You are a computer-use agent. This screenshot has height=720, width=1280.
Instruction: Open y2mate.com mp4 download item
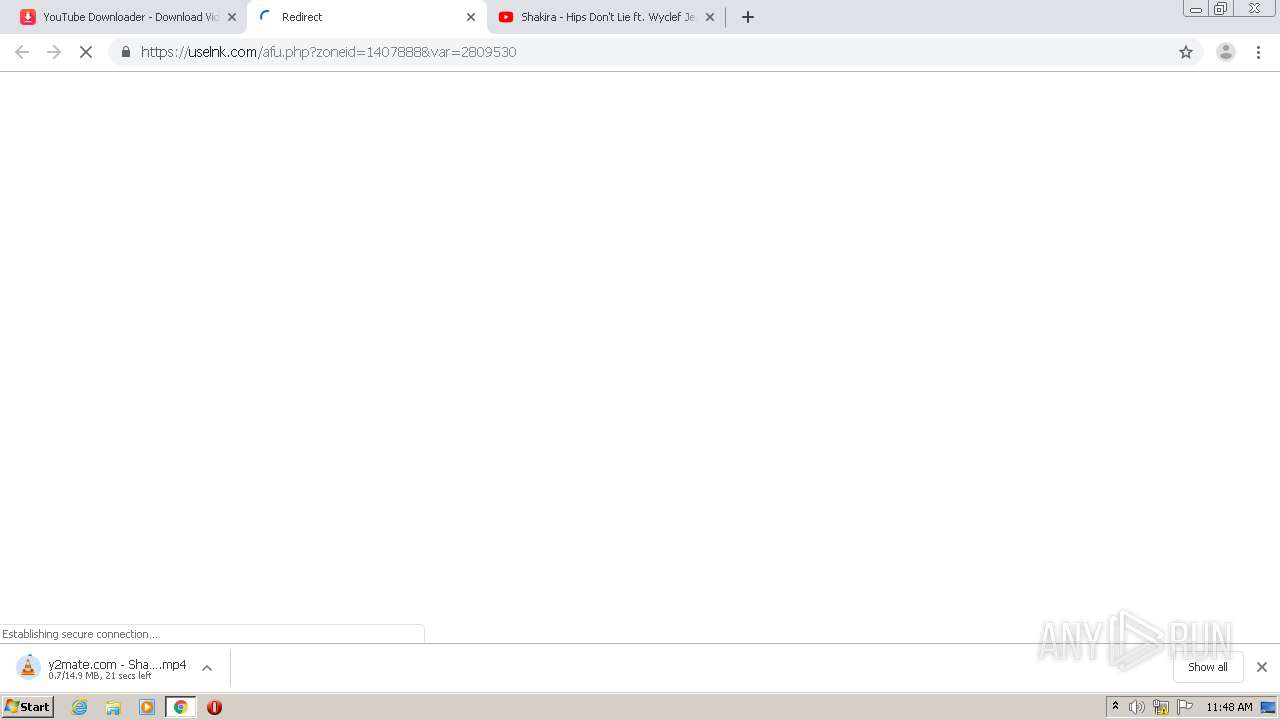point(117,668)
